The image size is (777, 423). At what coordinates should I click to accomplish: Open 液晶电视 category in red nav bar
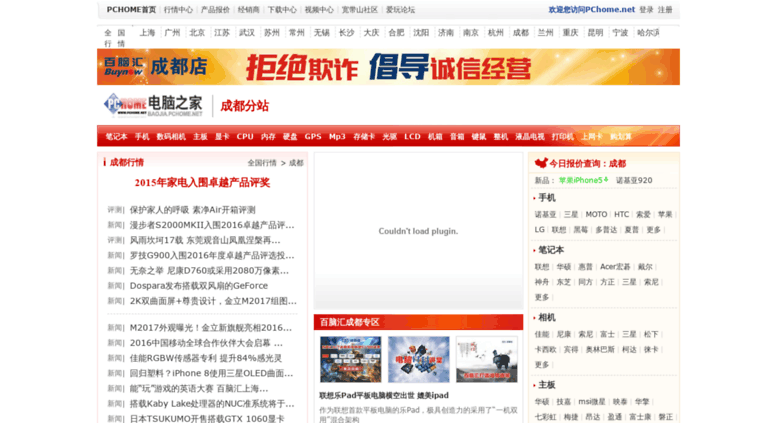tap(530, 137)
